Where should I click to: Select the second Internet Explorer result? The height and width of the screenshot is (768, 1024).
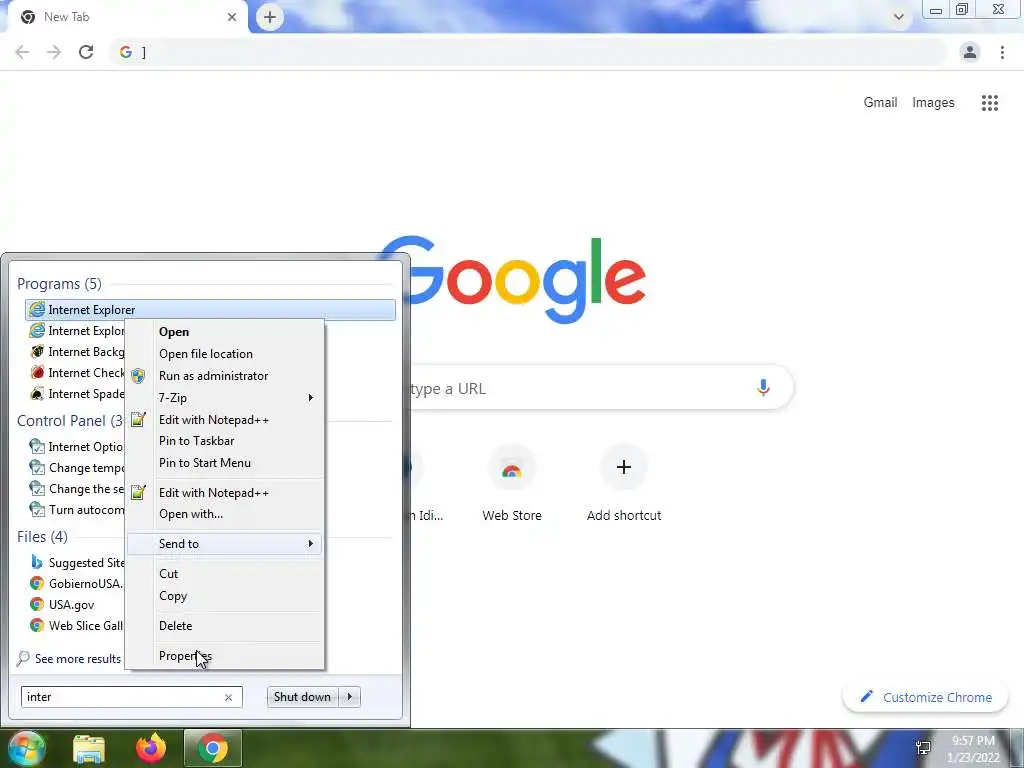[x=76, y=330]
